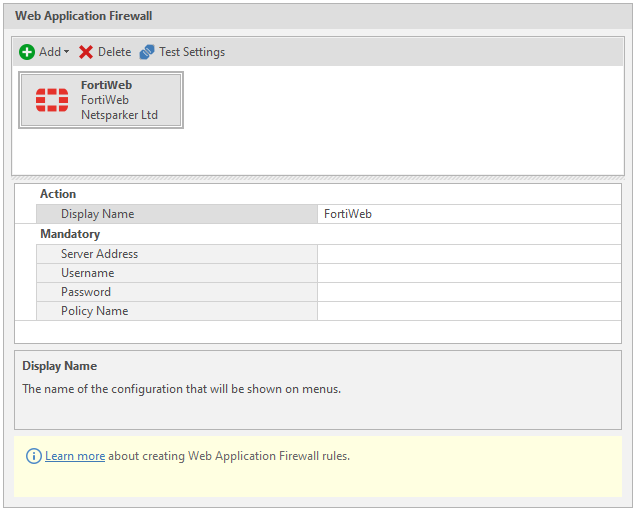
Task: Click the info circle icon
Action: click(x=34, y=456)
